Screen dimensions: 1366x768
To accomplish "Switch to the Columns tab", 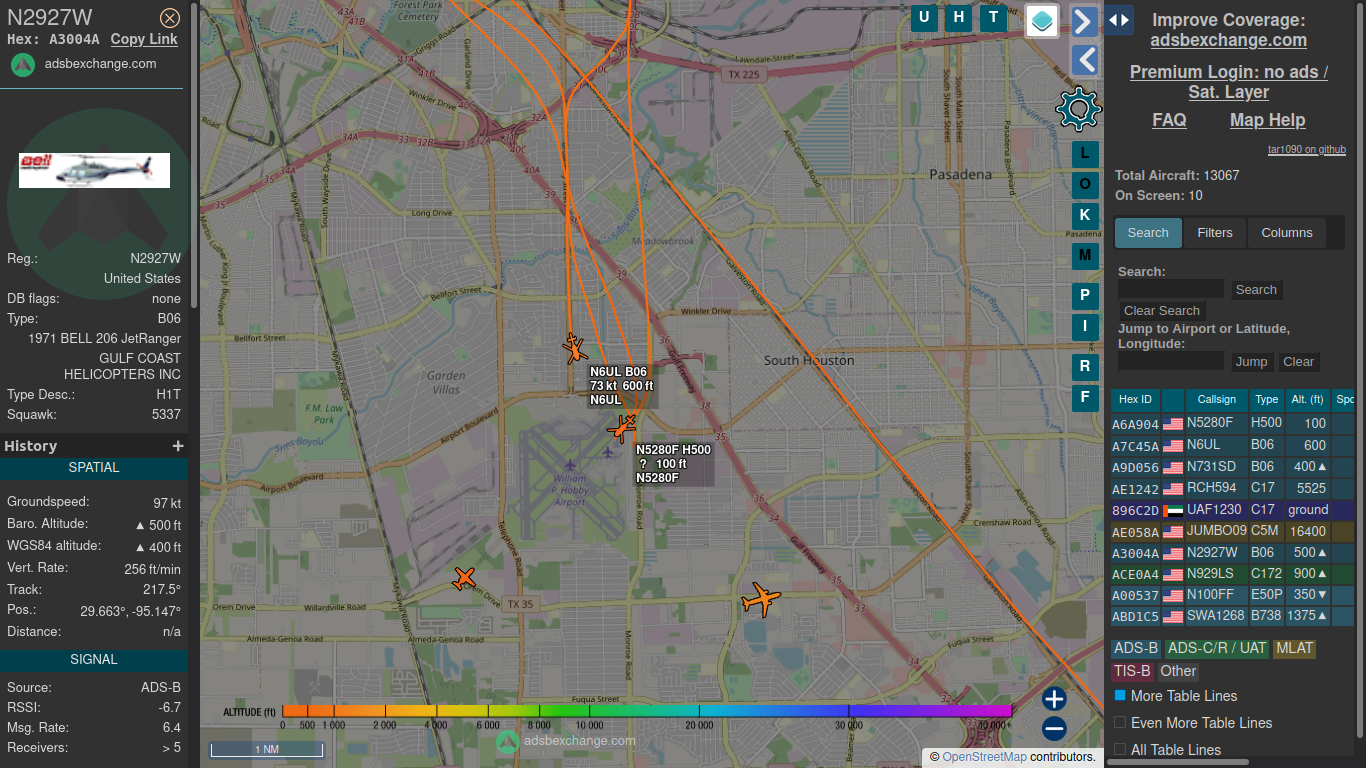I will pyautogui.click(x=1286, y=233).
